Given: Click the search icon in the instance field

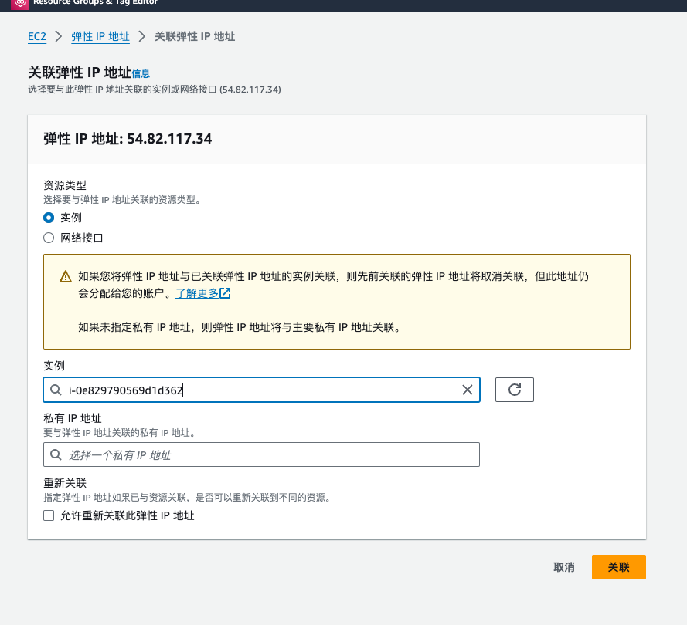Looking at the screenshot, I should 55,390.
